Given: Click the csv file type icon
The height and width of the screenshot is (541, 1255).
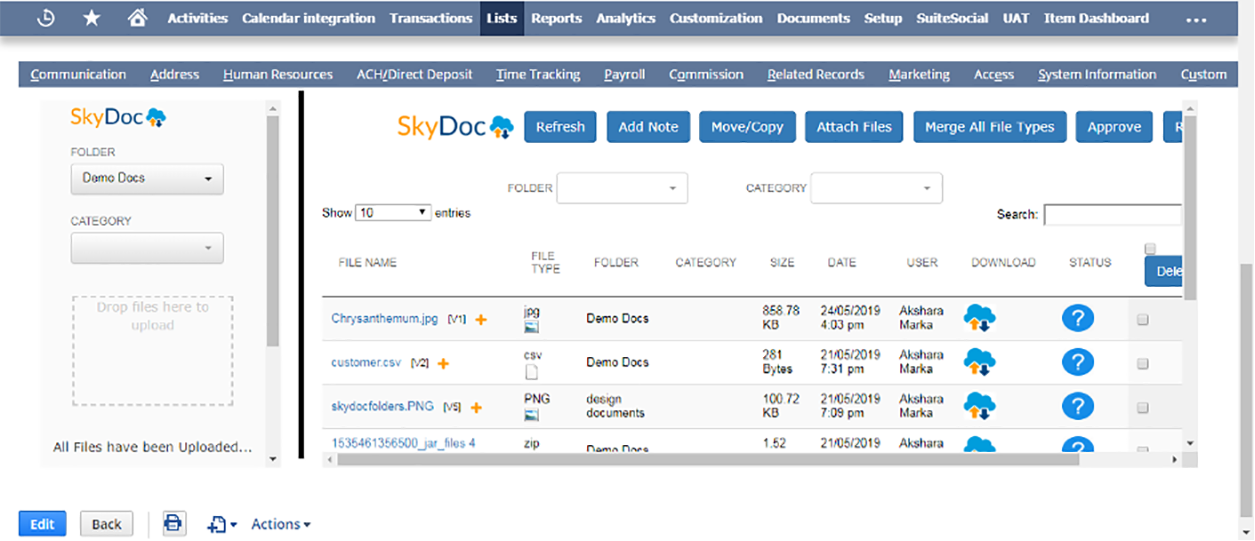Looking at the screenshot, I should coord(532,373).
